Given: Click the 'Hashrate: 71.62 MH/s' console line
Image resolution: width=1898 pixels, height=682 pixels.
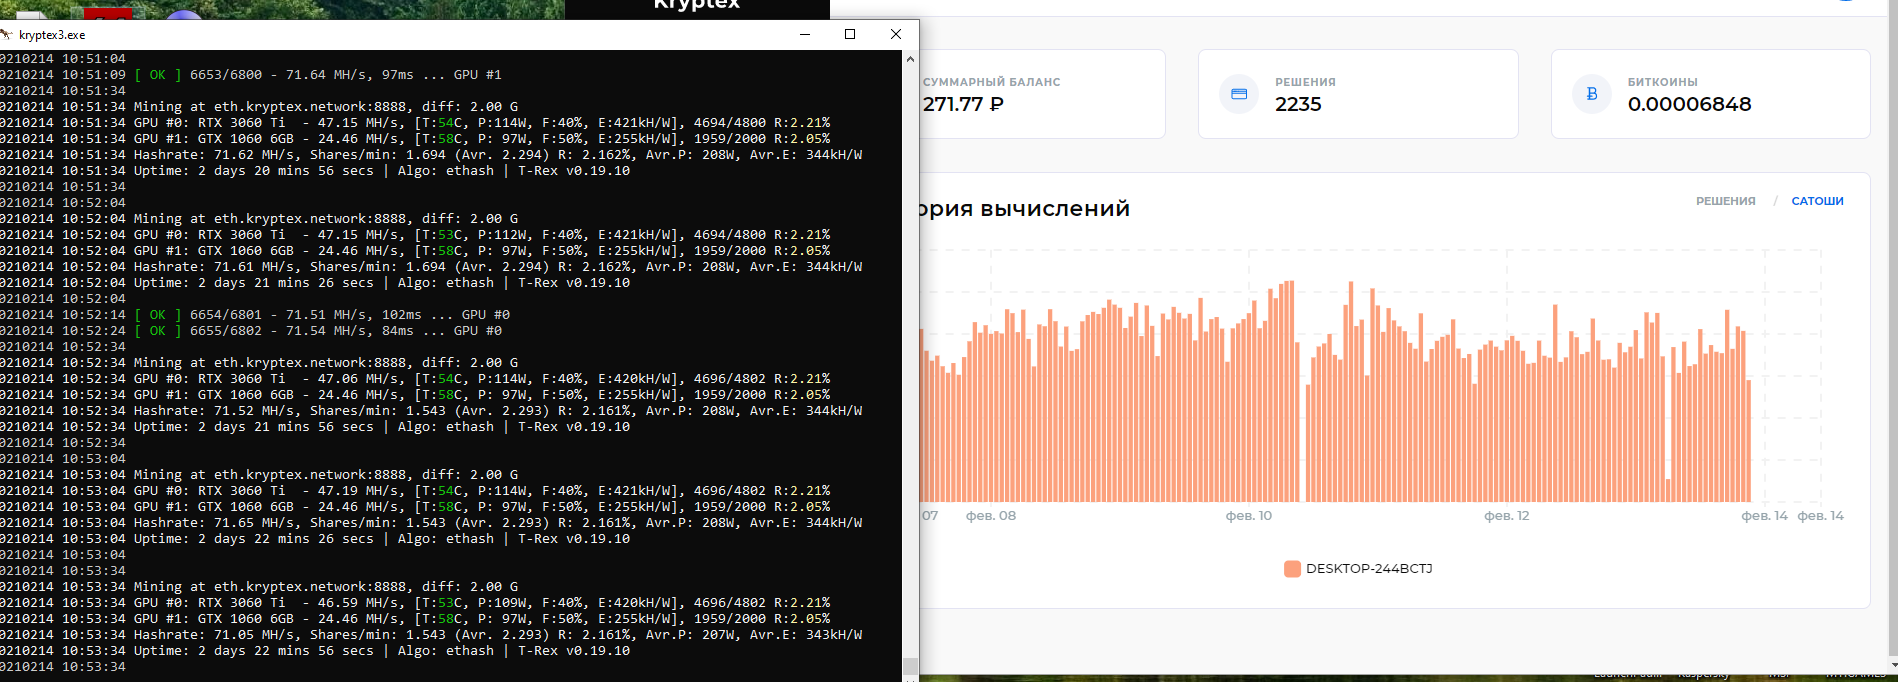Looking at the screenshot, I should [431, 155].
